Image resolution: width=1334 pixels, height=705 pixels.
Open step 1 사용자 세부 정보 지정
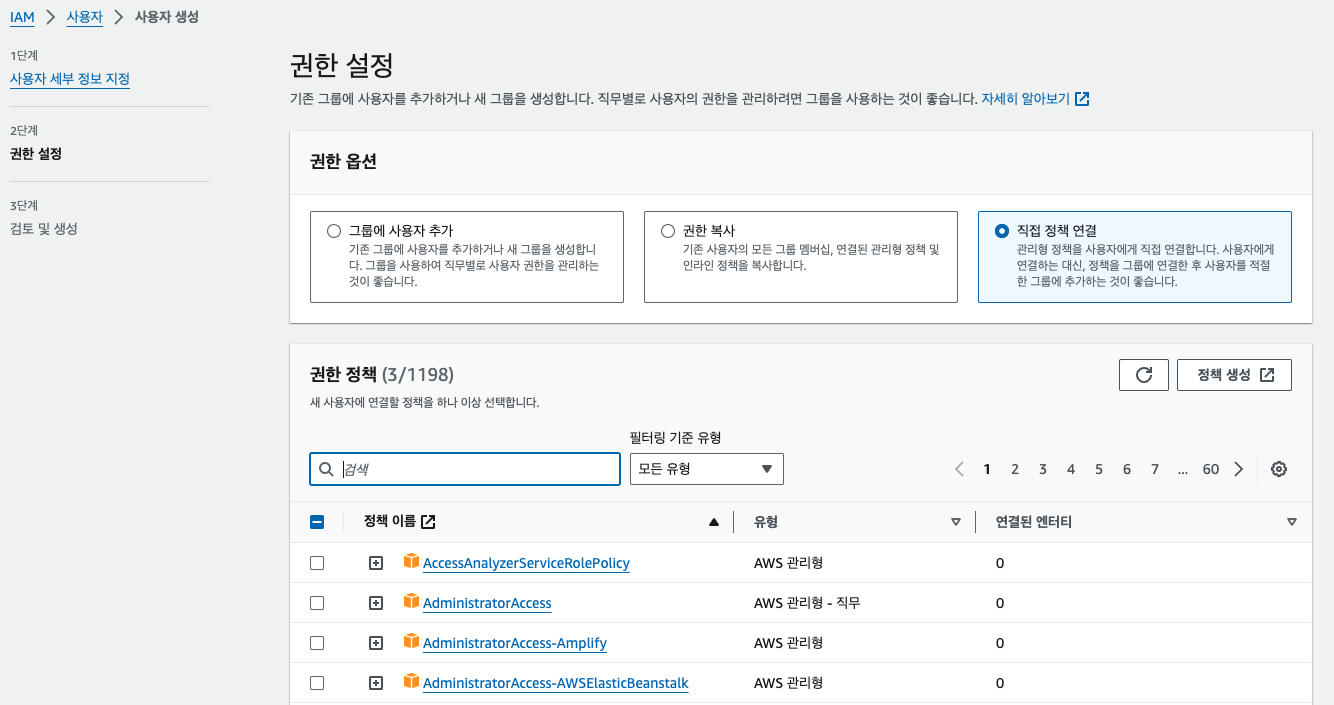(x=70, y=78)
